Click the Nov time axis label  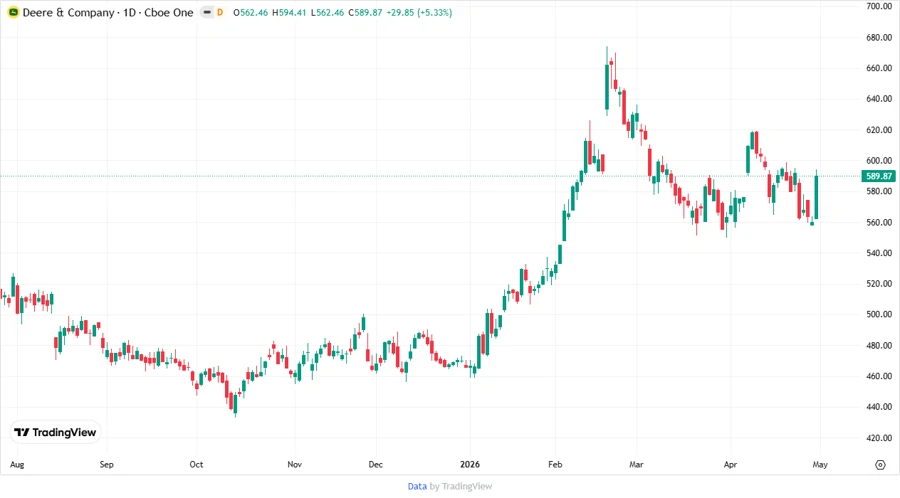294,465
